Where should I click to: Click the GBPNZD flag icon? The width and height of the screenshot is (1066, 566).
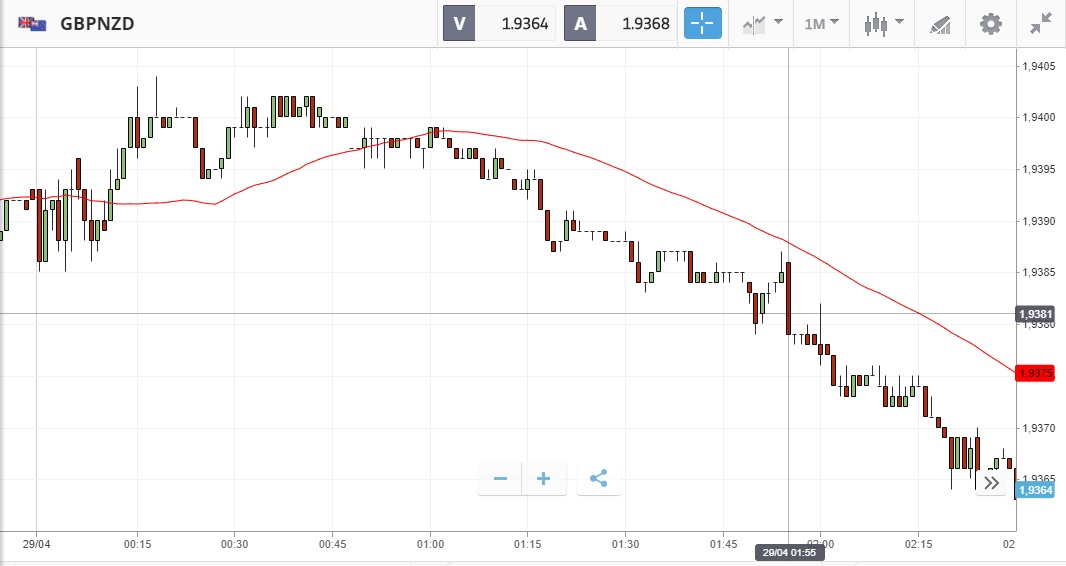click(x=31, y=23)
